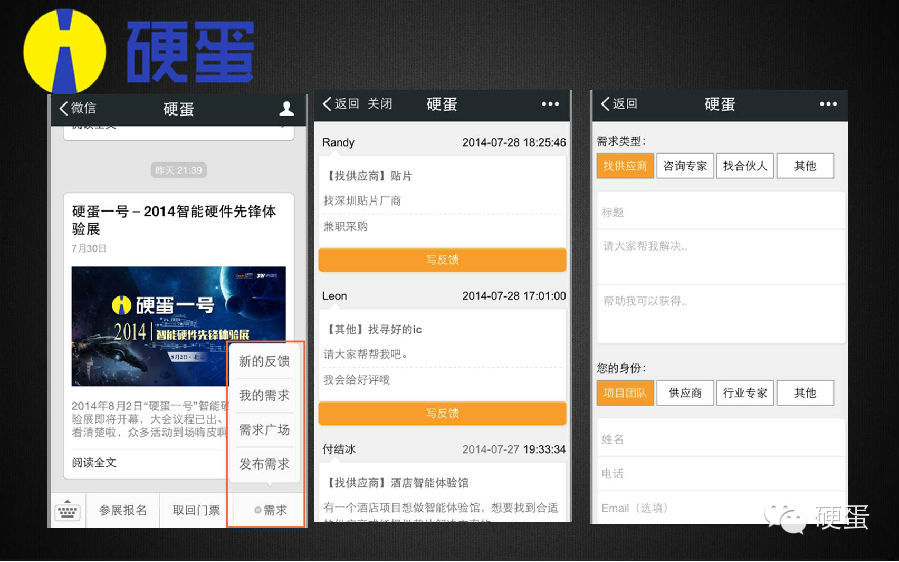899x562 pixels.
Task: Tap 关闭 in the middle phone header
Action: (x=380, y=104)
